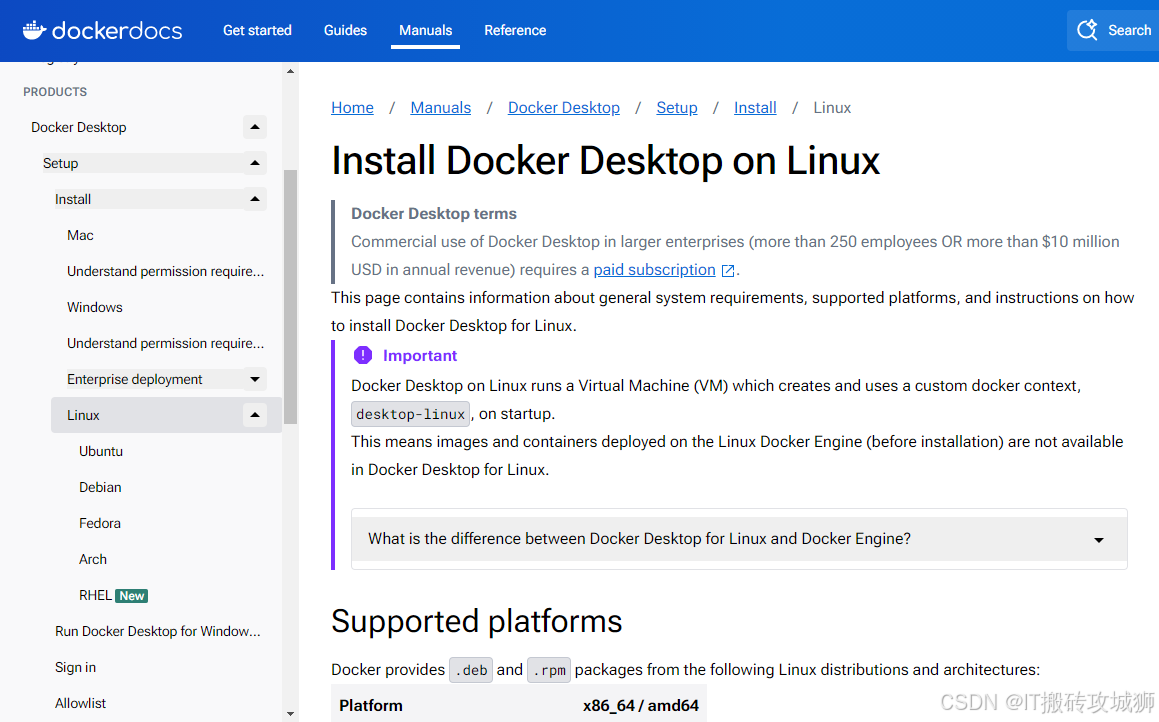Collapse the Docker Desktop sidebar section
The image size is (1159, 722).
pos(255,127)
